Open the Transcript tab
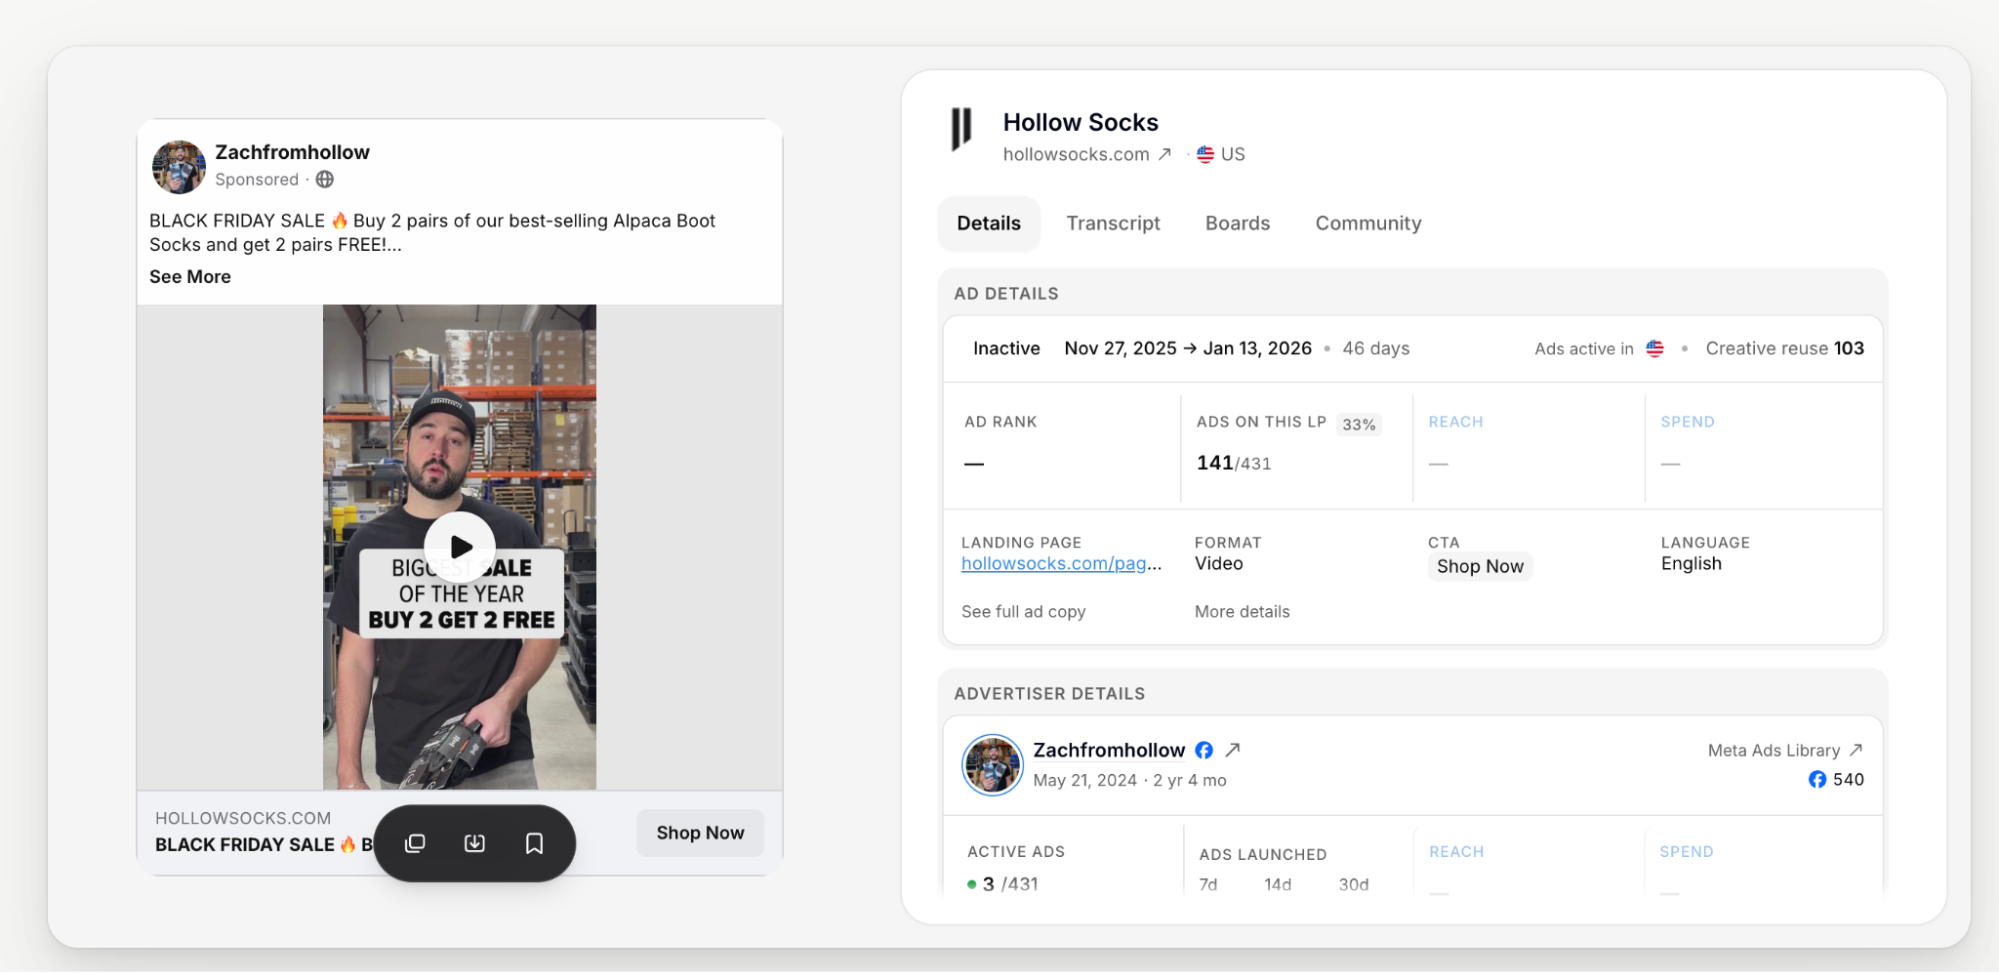Screen dimensions: 1999x973 (x=1113, y=223)
